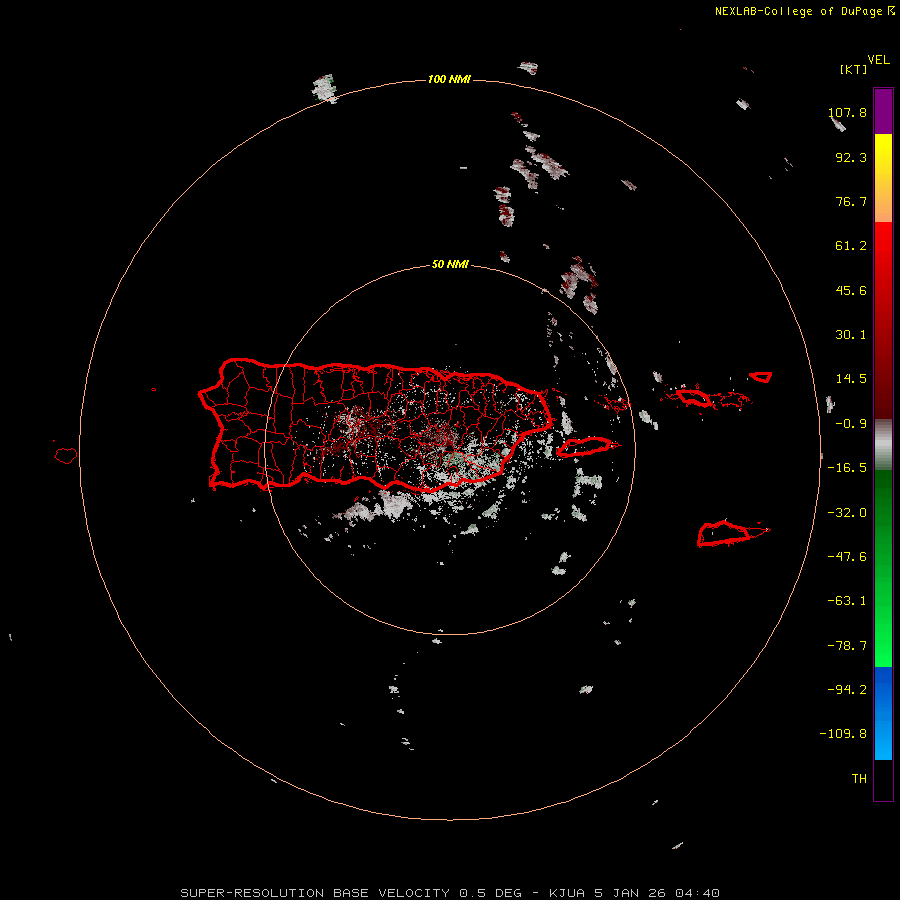This screenshot has height=900, width=900.
Task: Click the NEXLAB-College of DuPage credit text
Action: 804,11
